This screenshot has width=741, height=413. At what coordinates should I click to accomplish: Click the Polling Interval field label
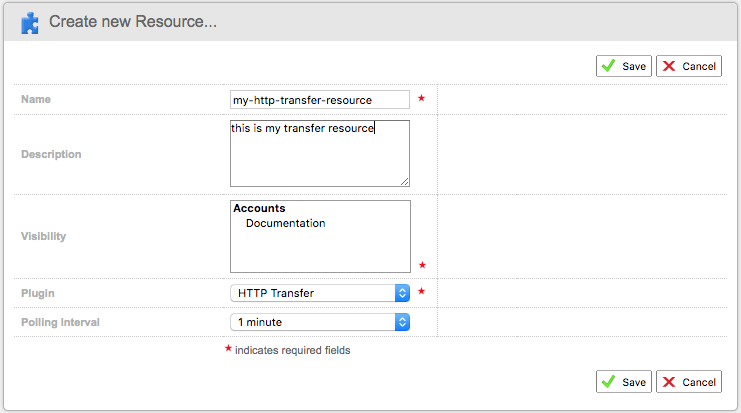click(60, 322)
